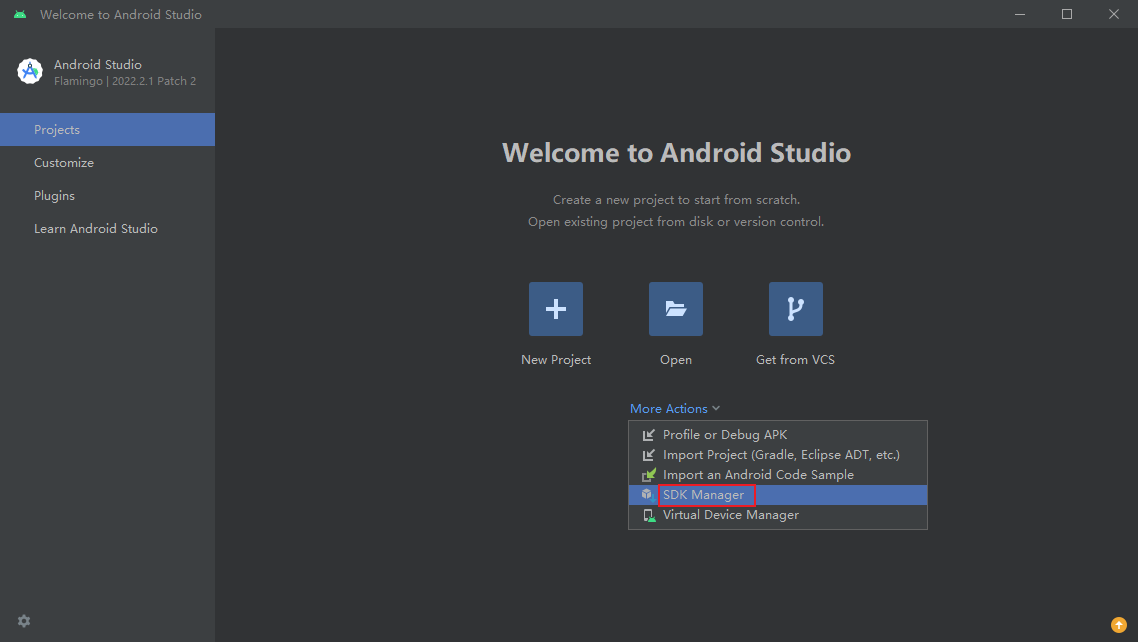The width and height of the screenshot is (1138, 642).
Task: Minimize the Android Studio welcome window
Action: point(1020,15)
